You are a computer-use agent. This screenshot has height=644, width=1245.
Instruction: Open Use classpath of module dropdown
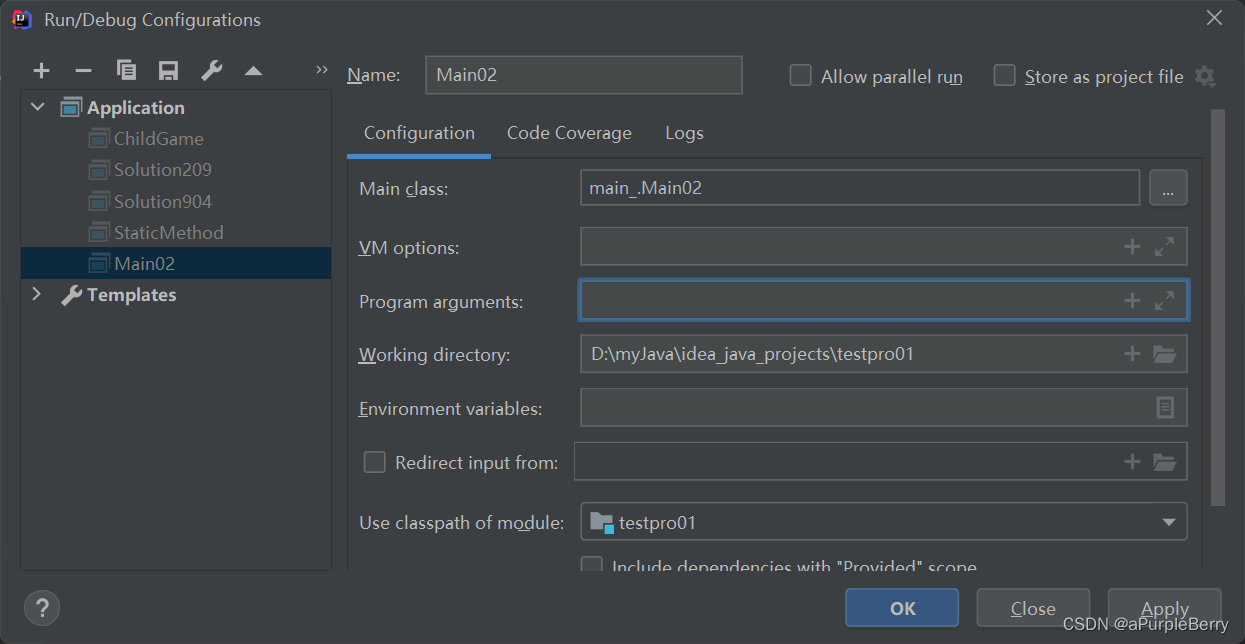click(883, 521)
